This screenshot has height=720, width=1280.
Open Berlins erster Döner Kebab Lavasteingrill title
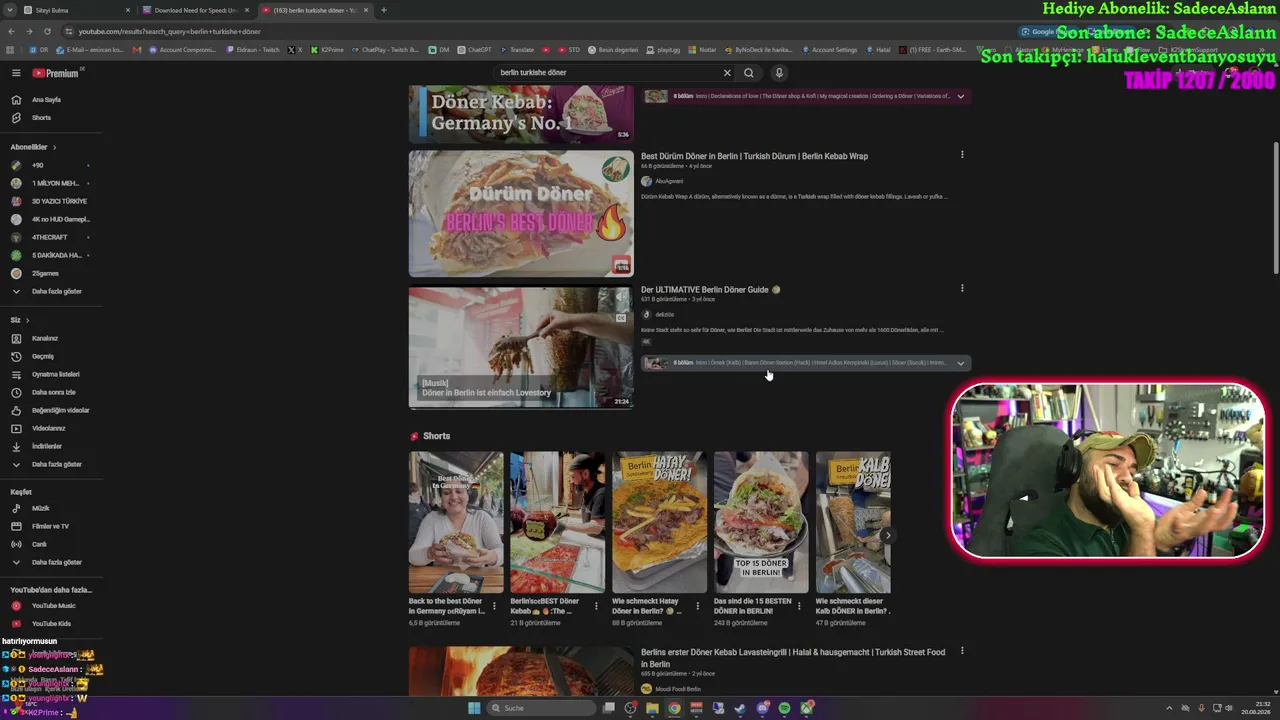point(793,658)
